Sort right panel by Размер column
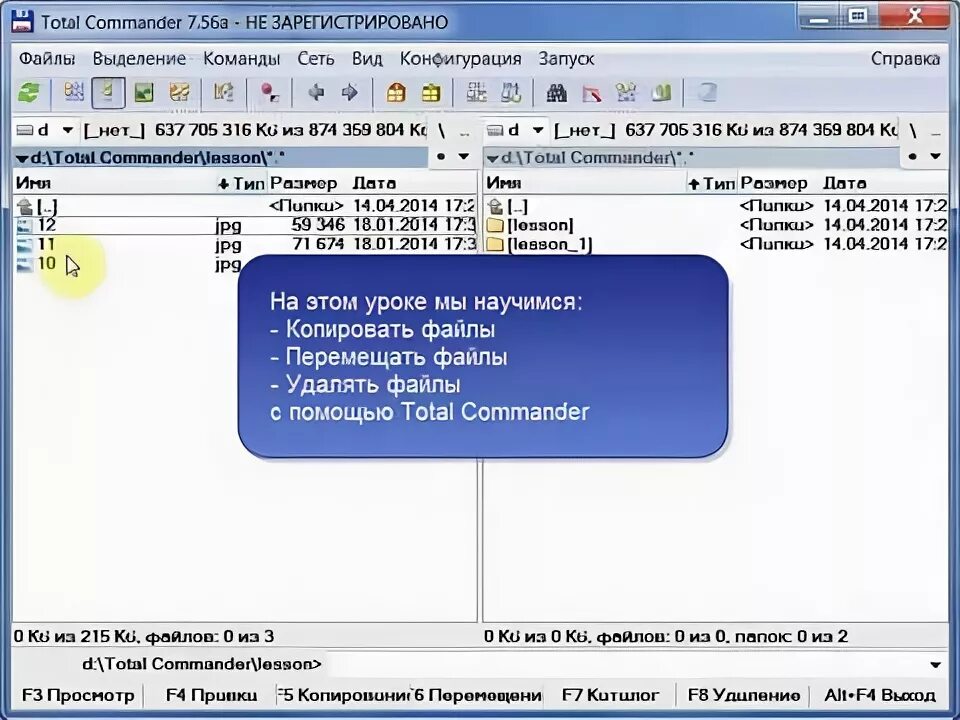The image size is (960, 720). (779, 183)
